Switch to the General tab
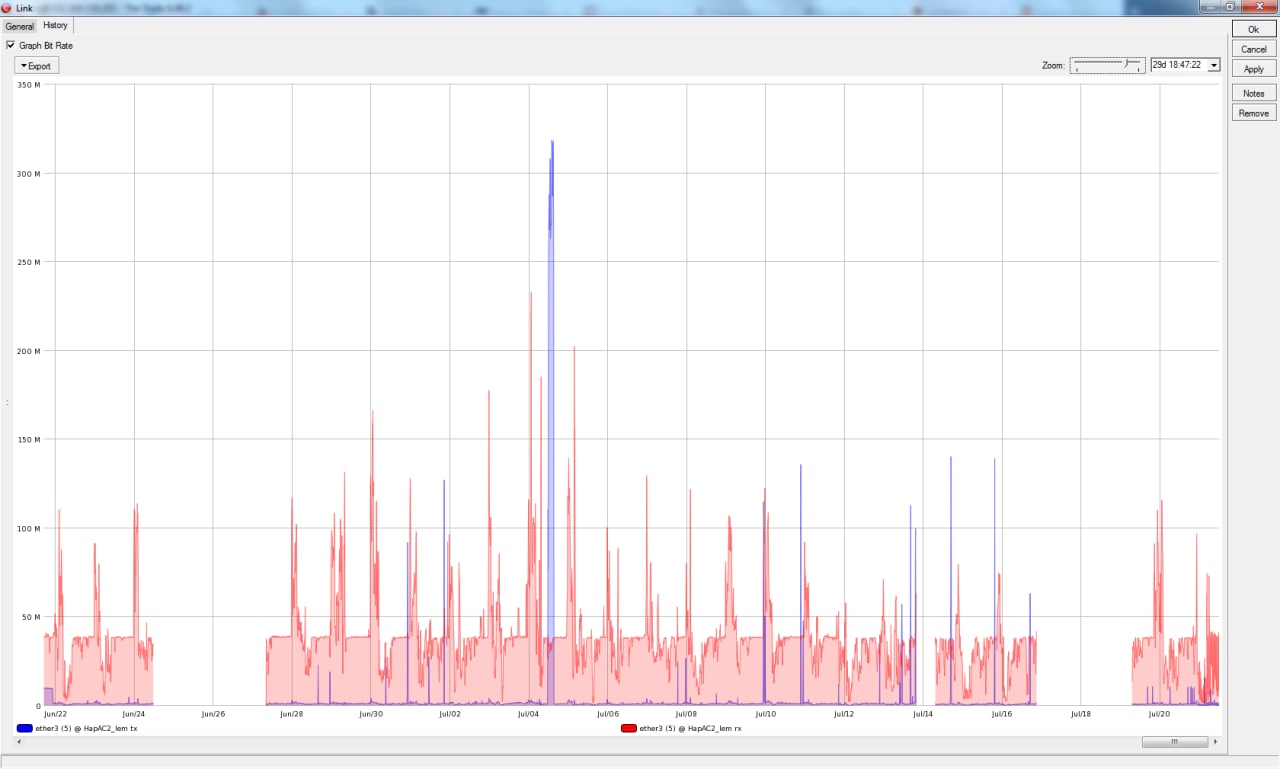This screenshot has width=1280, height=769. pos(20,26)
